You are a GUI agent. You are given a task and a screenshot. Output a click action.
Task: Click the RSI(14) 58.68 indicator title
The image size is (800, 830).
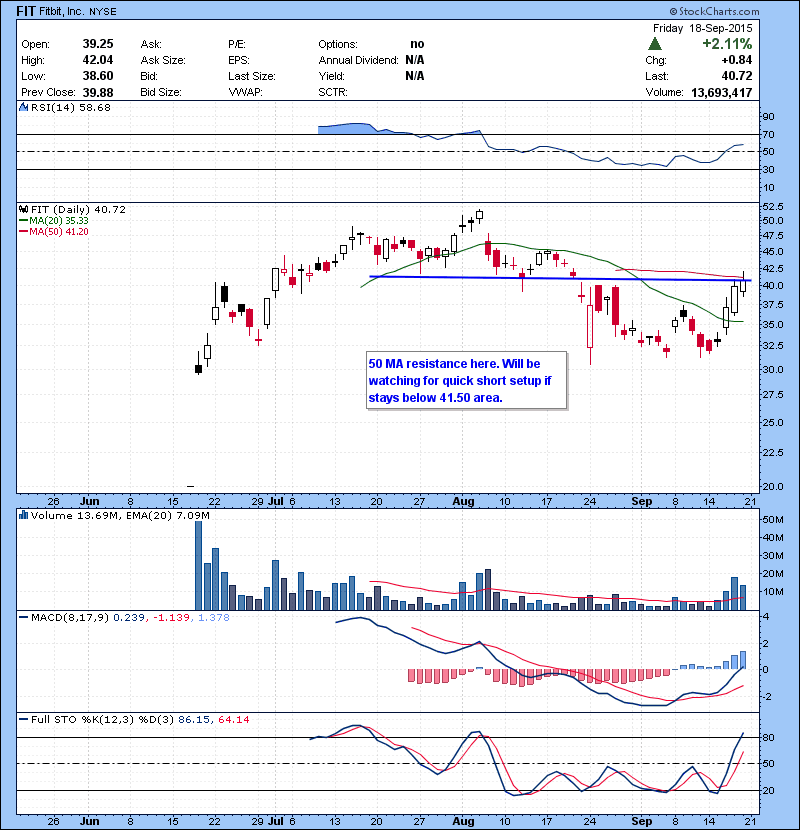pos(71,107)
